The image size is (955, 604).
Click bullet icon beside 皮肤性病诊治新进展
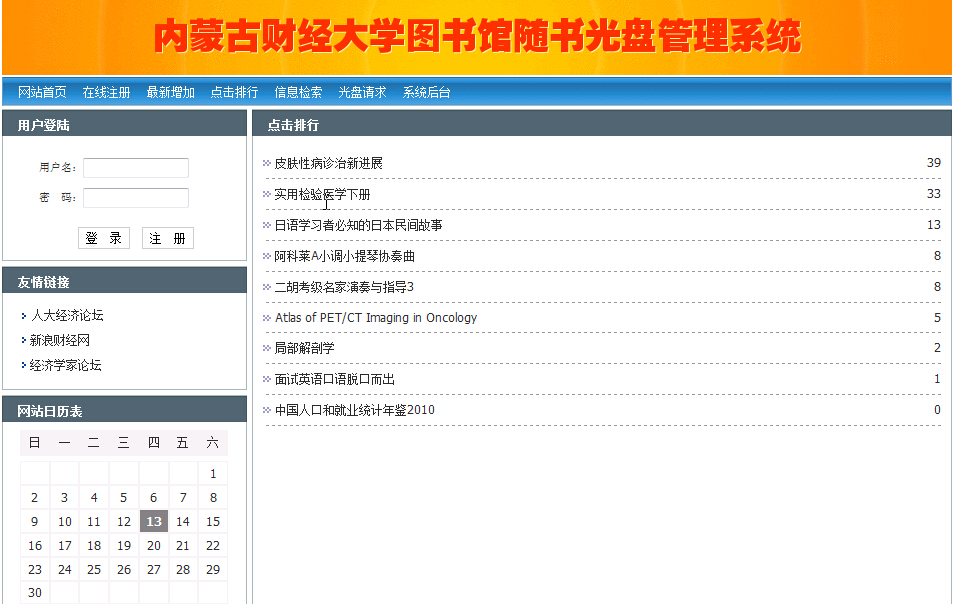[267, 163]
